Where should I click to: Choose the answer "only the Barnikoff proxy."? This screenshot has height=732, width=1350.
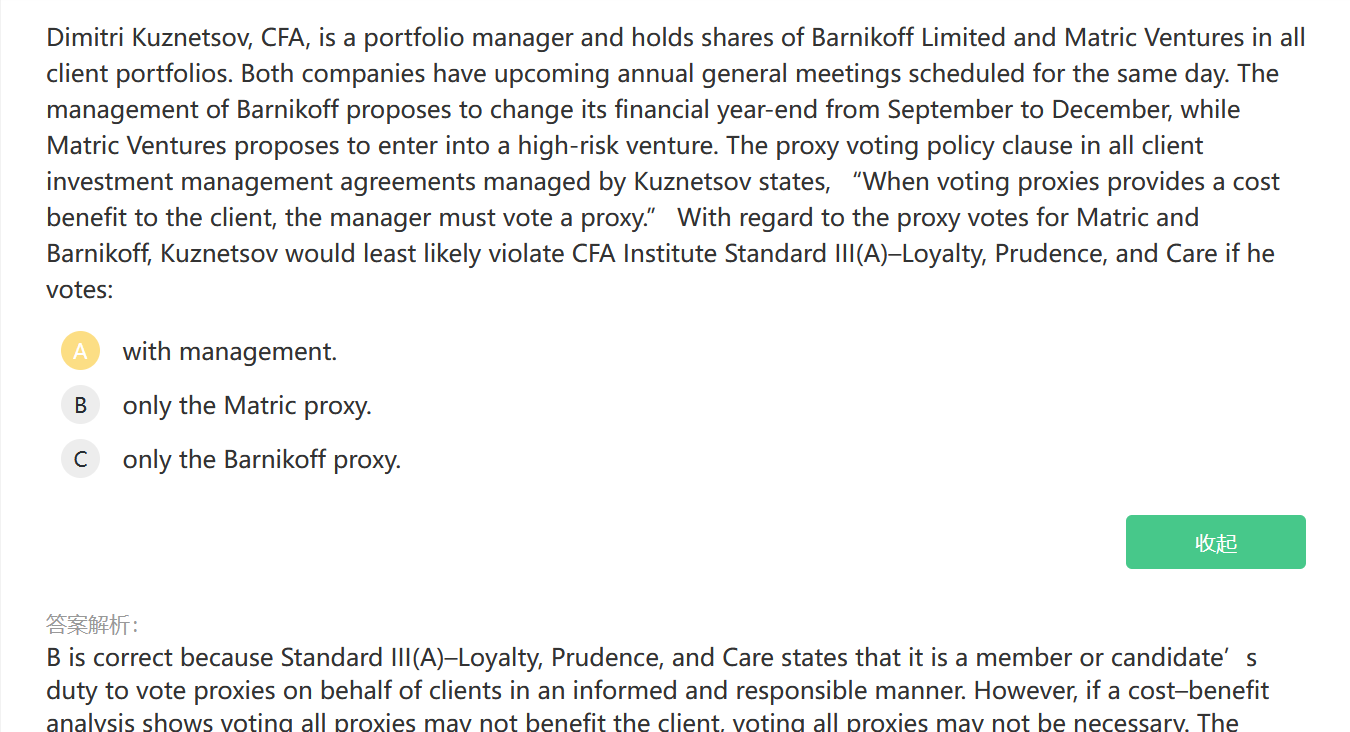click(x=261, y=460)
